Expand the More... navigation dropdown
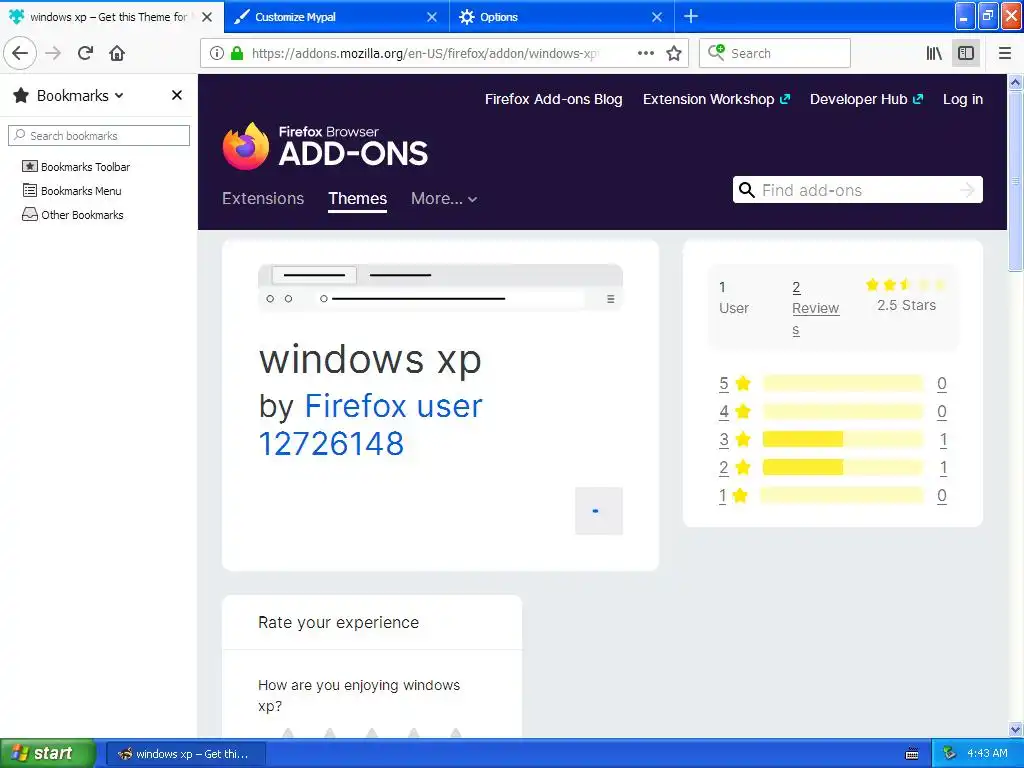Image resolution: width=1024 pixels, height=768 pixels. (444, 199)
